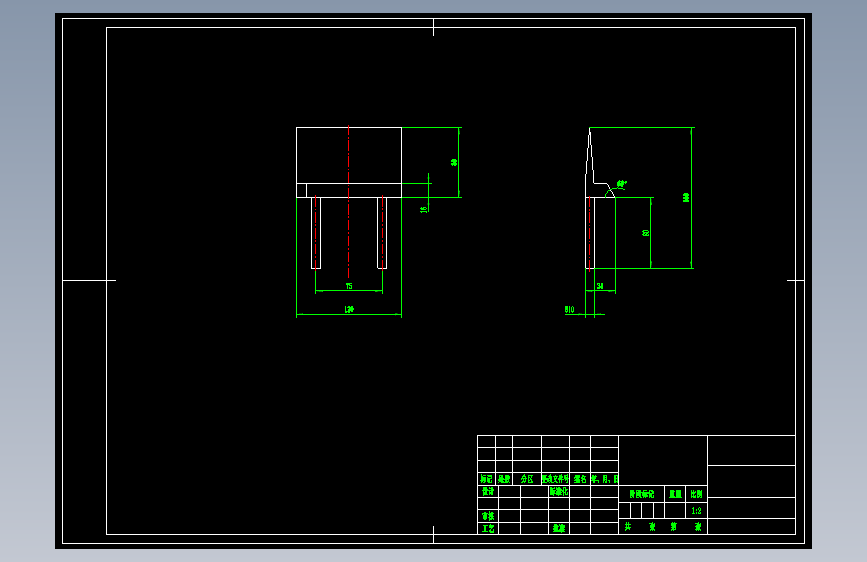Select the bottom overall-width dimension of front view
This screenshot has width=867, height=562.
[x=349, y=310]
